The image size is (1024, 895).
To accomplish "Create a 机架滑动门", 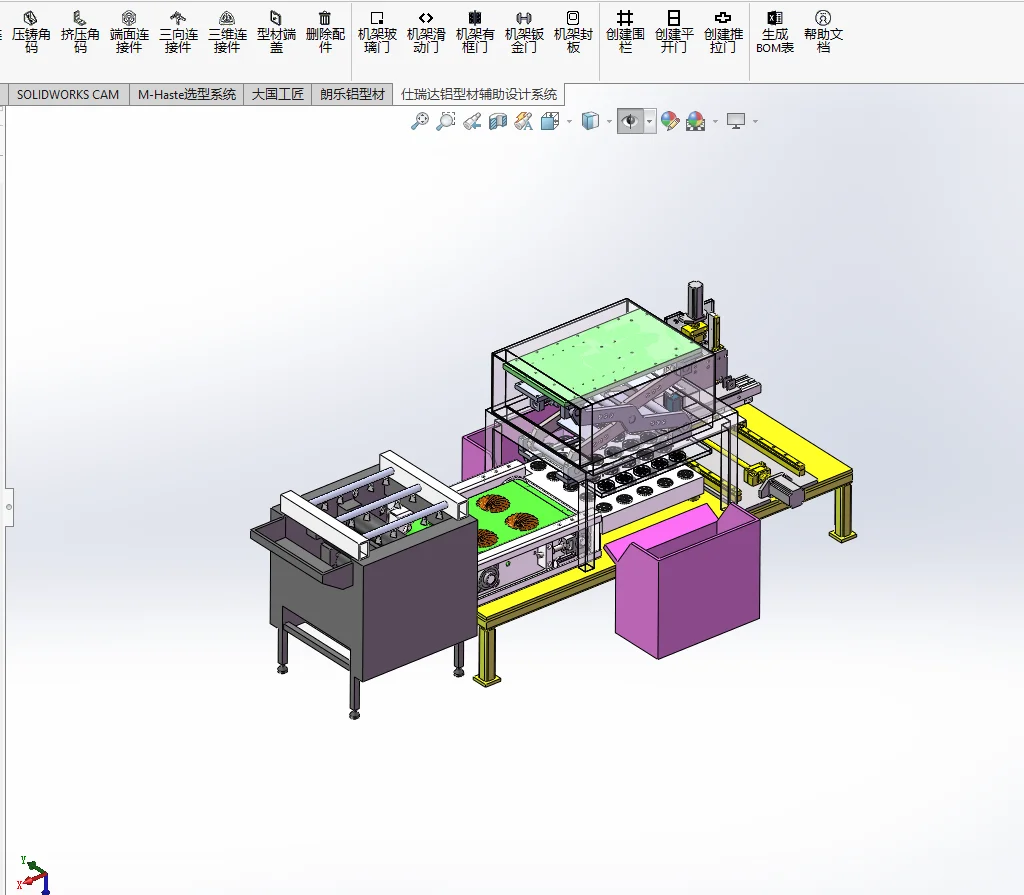I will tap(426, 31).
